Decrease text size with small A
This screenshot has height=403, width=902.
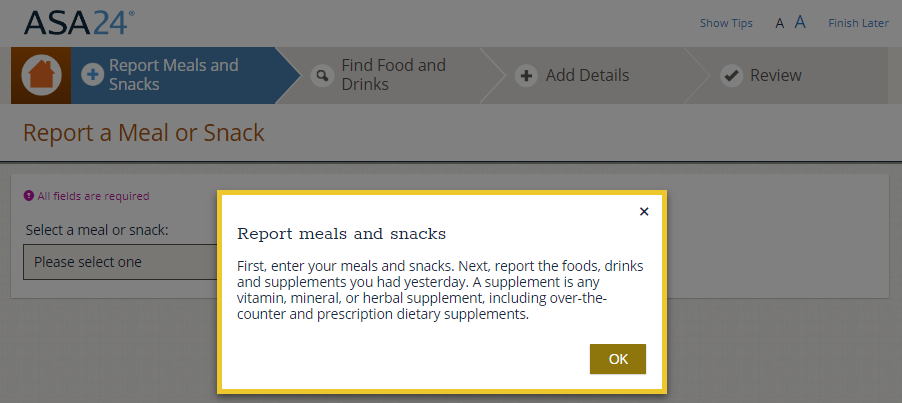(780, 23)
